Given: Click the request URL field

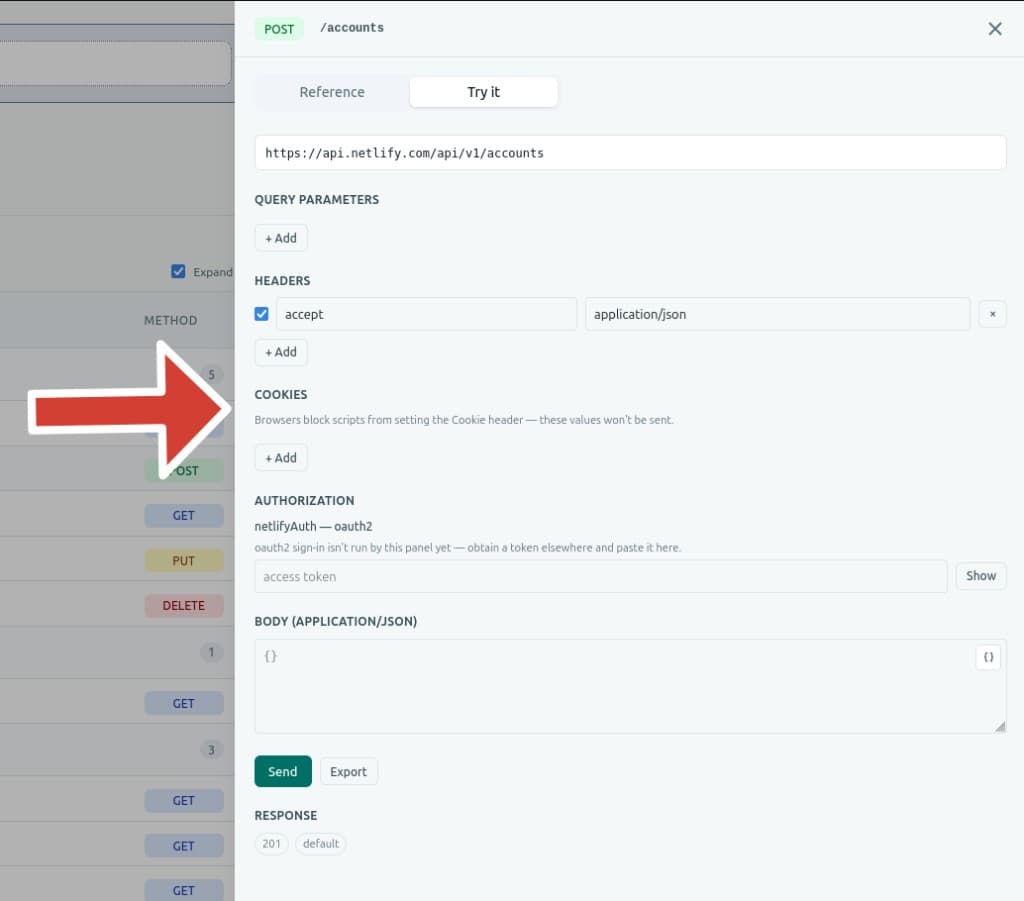Looking at the screenshot, I should pos(630,153).
